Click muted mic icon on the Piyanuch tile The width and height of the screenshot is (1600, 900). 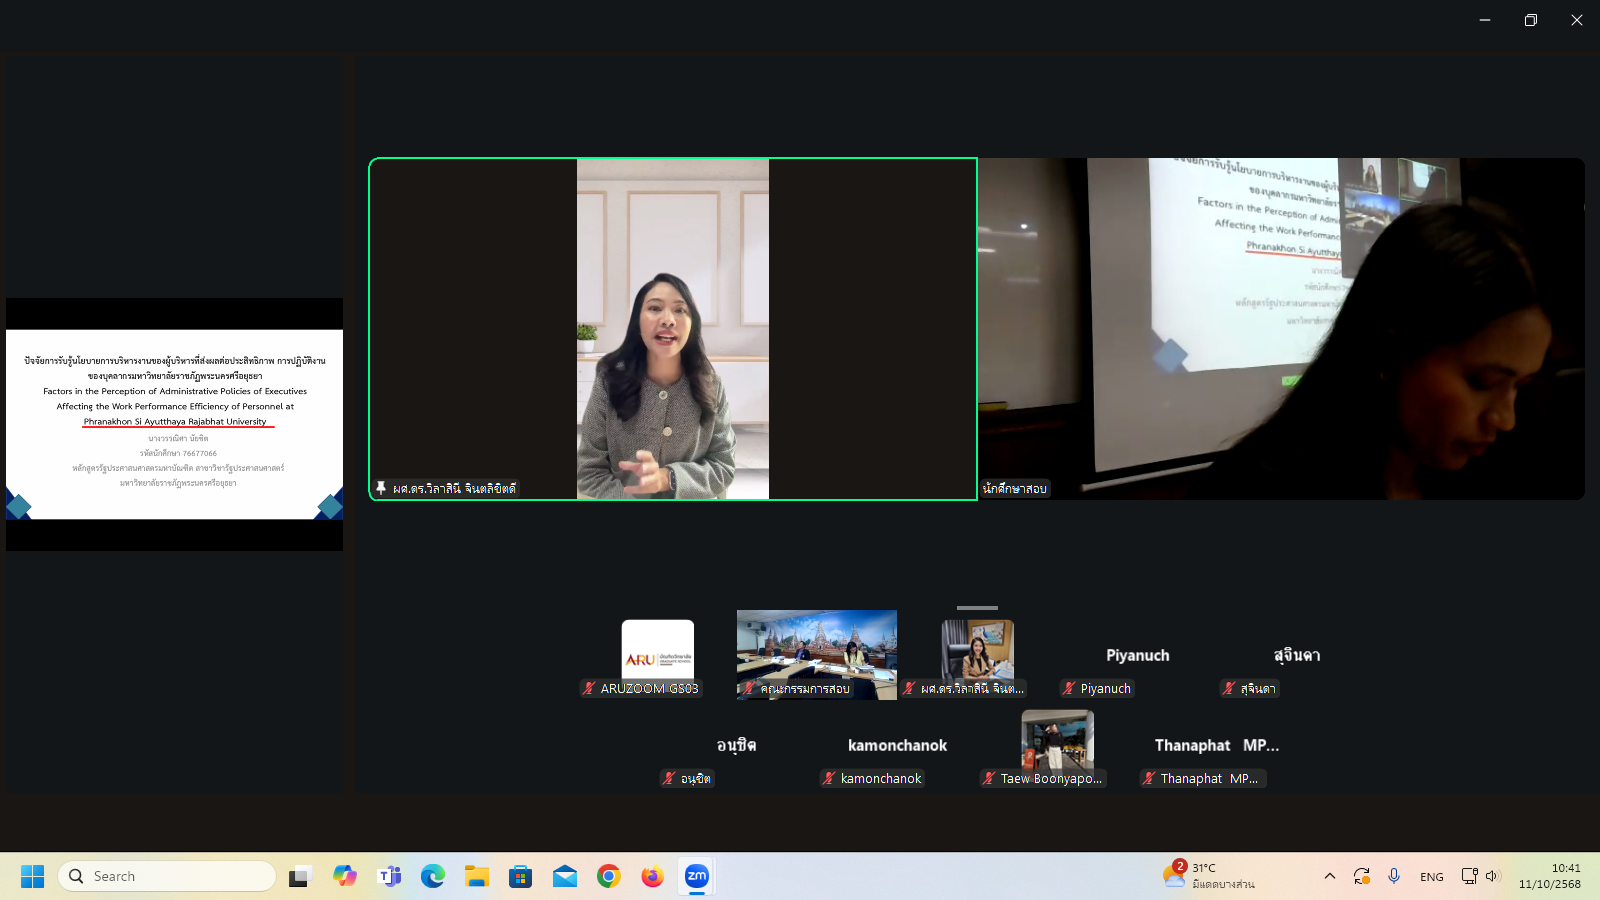pos(1069,688)
